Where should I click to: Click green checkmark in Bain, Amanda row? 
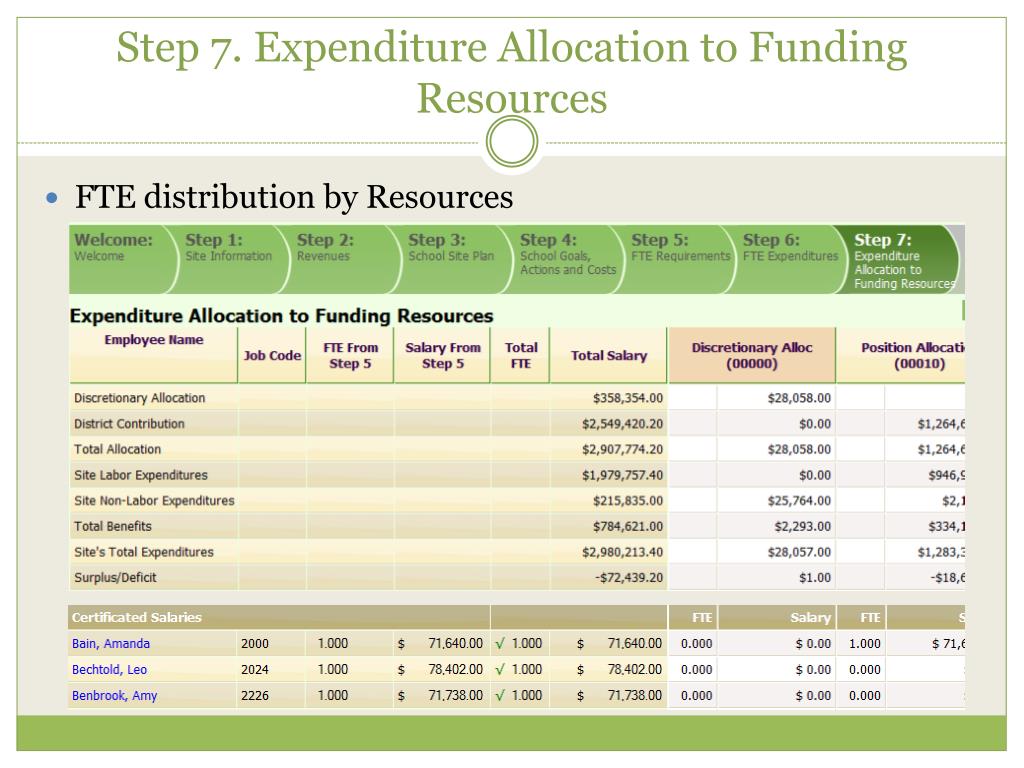point(500,644)
